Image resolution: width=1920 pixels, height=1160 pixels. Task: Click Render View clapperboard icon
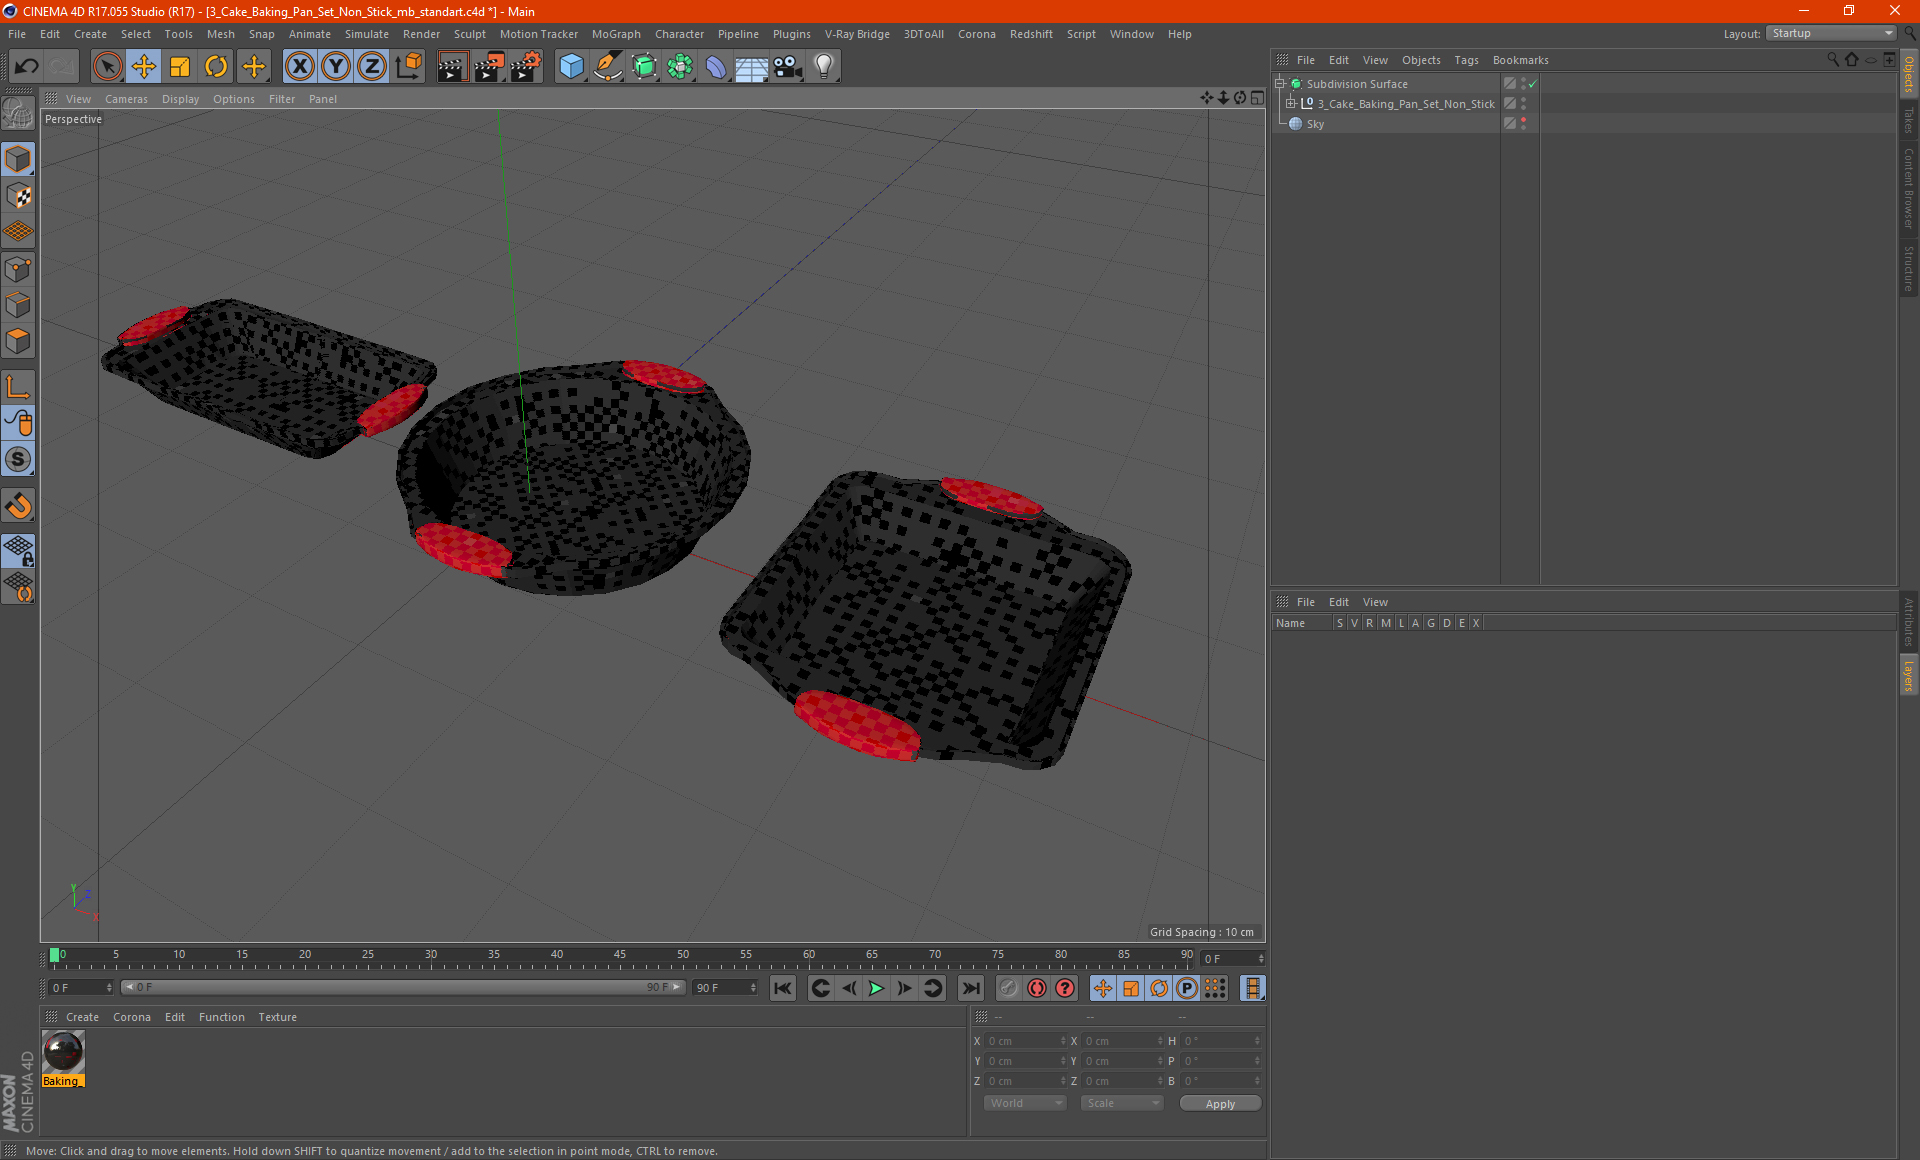pos(452,67)
